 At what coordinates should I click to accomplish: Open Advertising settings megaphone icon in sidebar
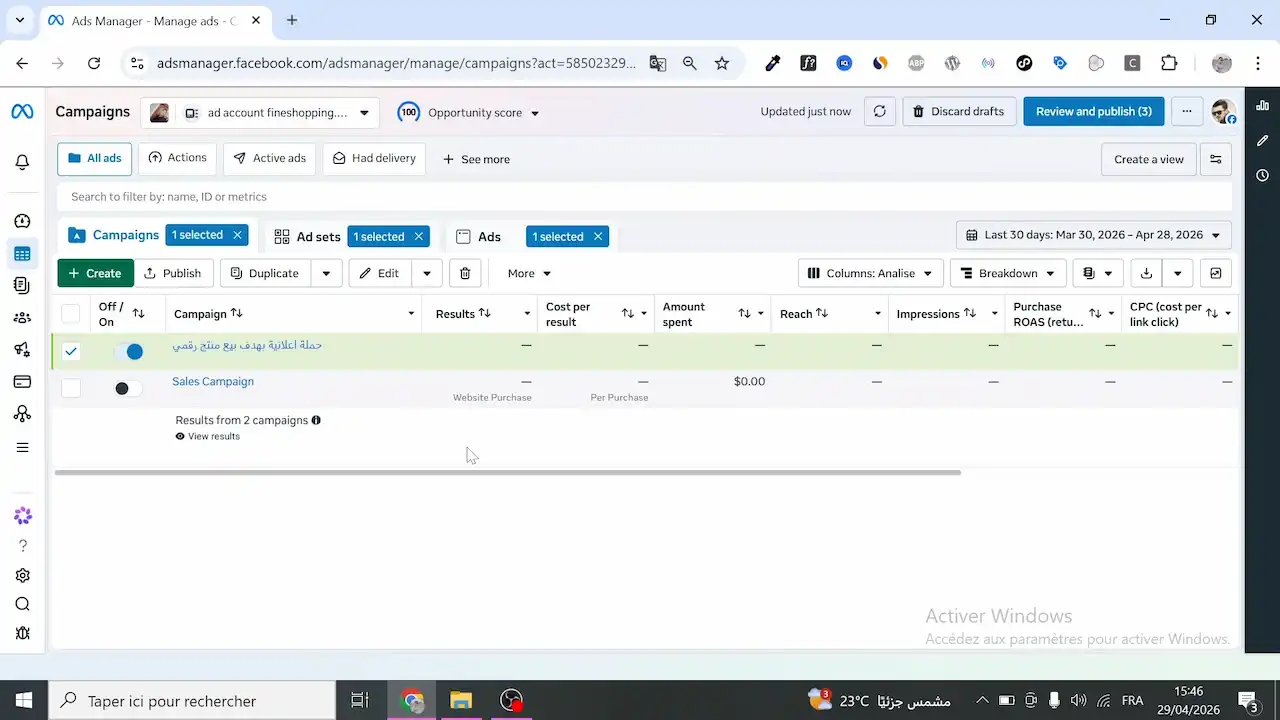[x=22, y=350]
